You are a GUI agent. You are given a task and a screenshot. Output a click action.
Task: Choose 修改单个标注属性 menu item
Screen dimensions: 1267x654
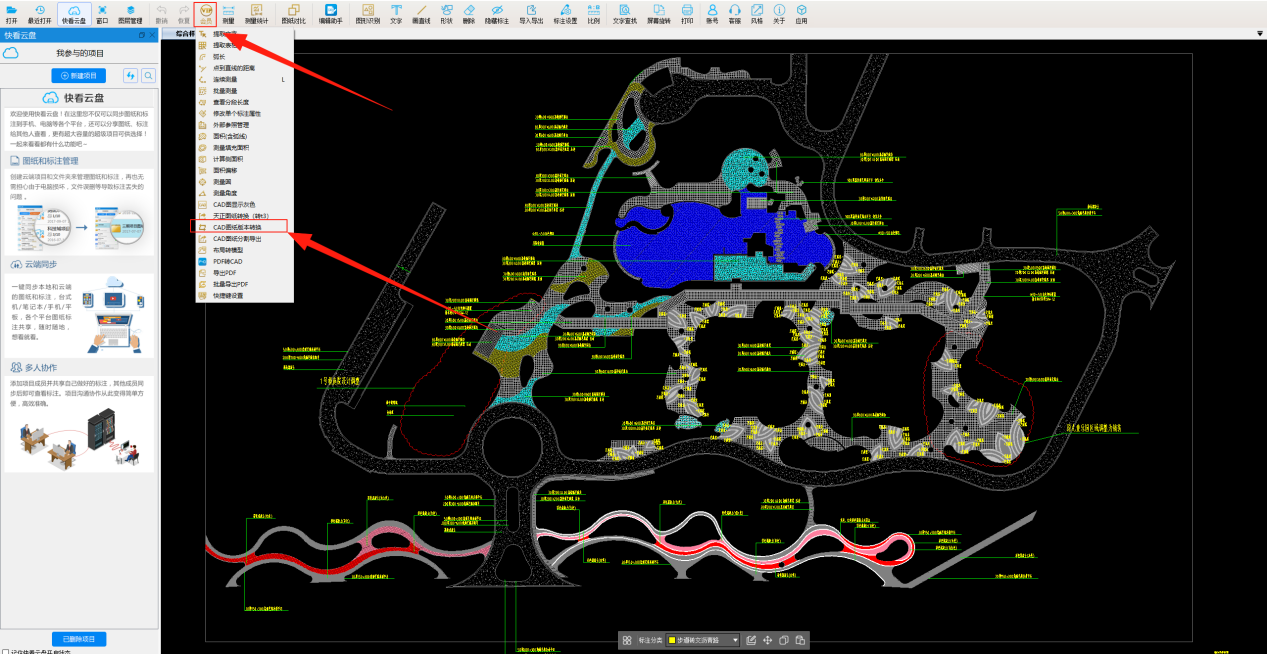pyautogui.click(x=244, y=113)
